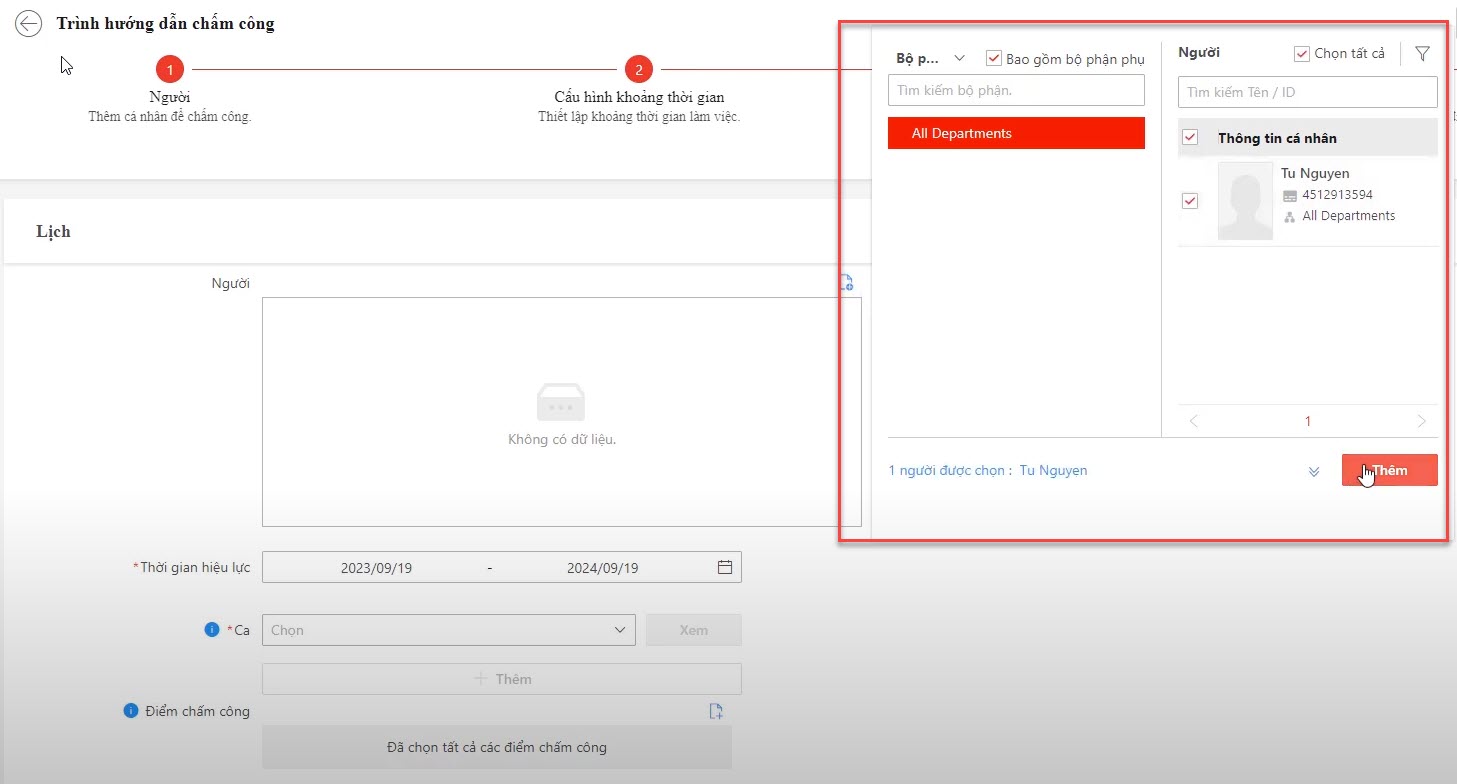This screenshot has width=1457, height=784.
Task: Click the Tìm kiếm Tên / ID field
Action: (1307, 92)
